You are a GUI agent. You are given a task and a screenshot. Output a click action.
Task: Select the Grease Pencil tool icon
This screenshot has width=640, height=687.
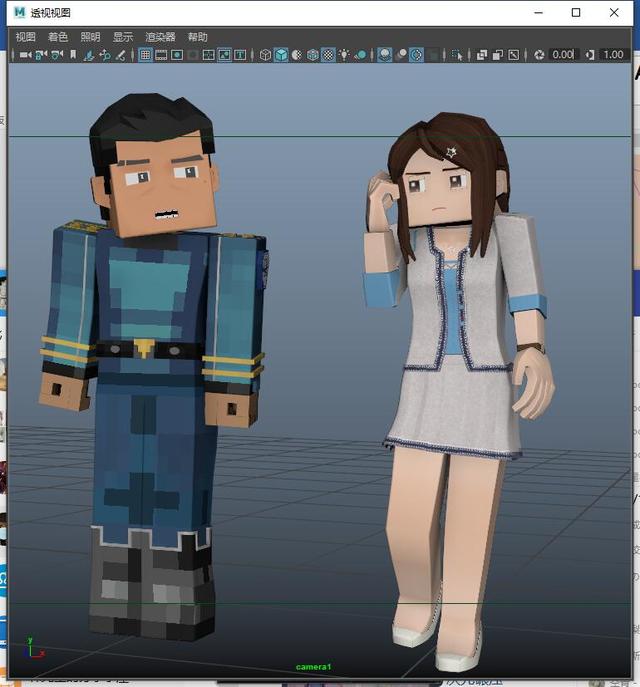[121, 55]
